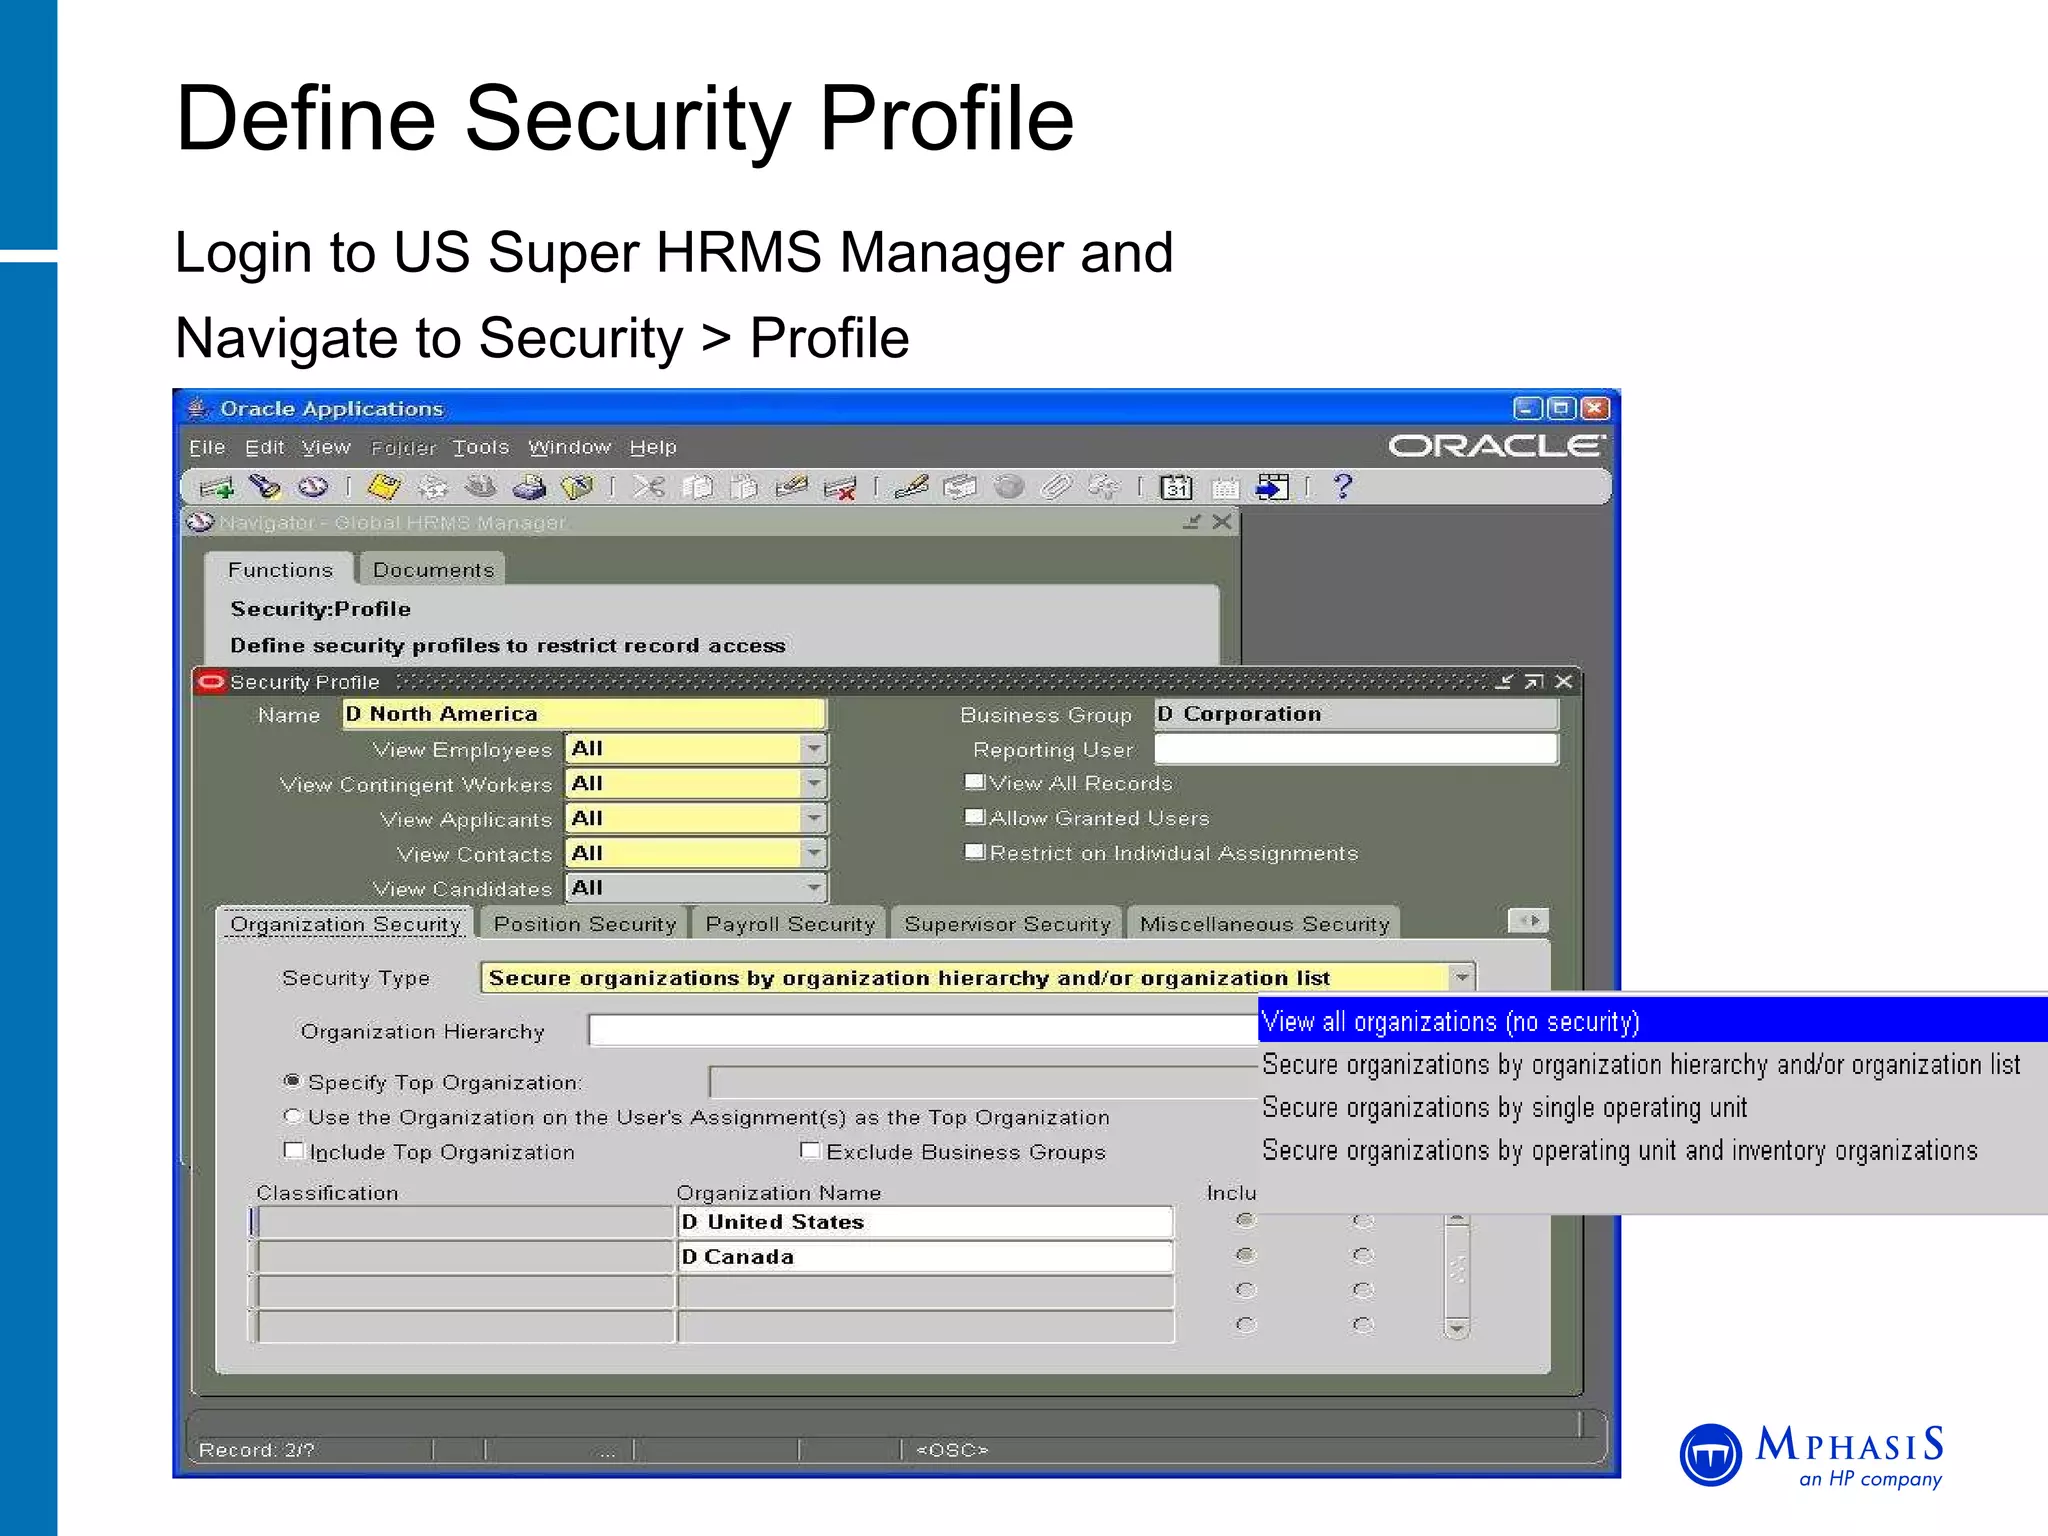Open the Tools menu
The width and height of the screenshot is (2048, 1536).
pos(481,447)
